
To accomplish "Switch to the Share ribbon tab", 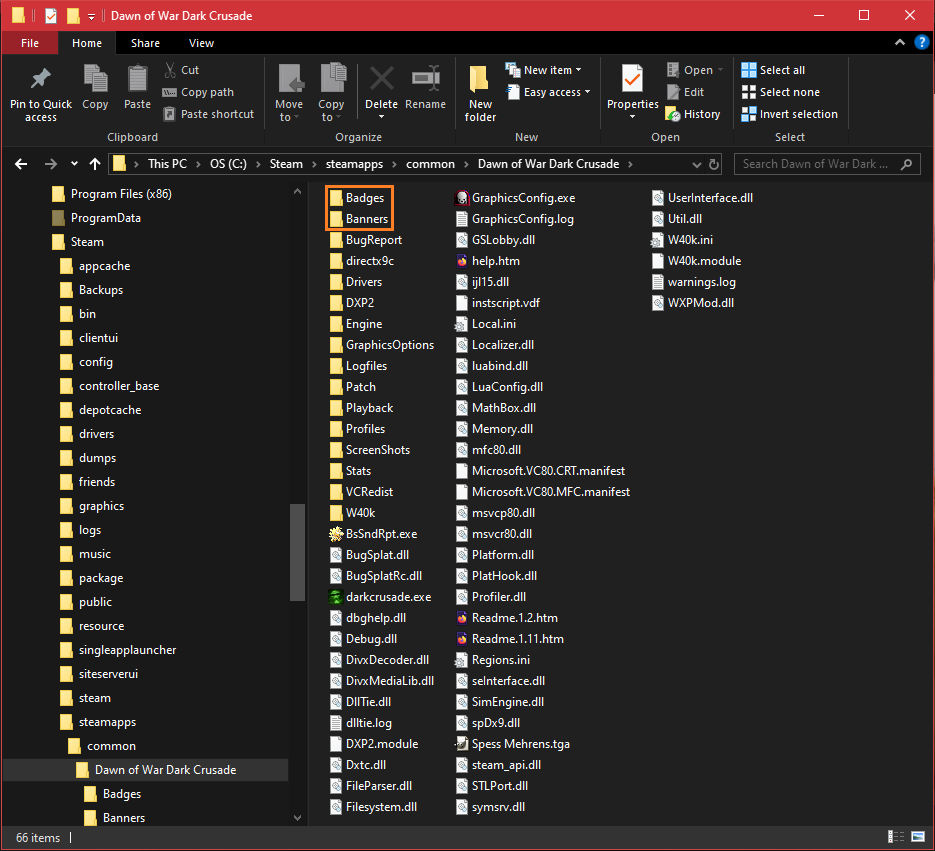I will (x=145, y=43).
